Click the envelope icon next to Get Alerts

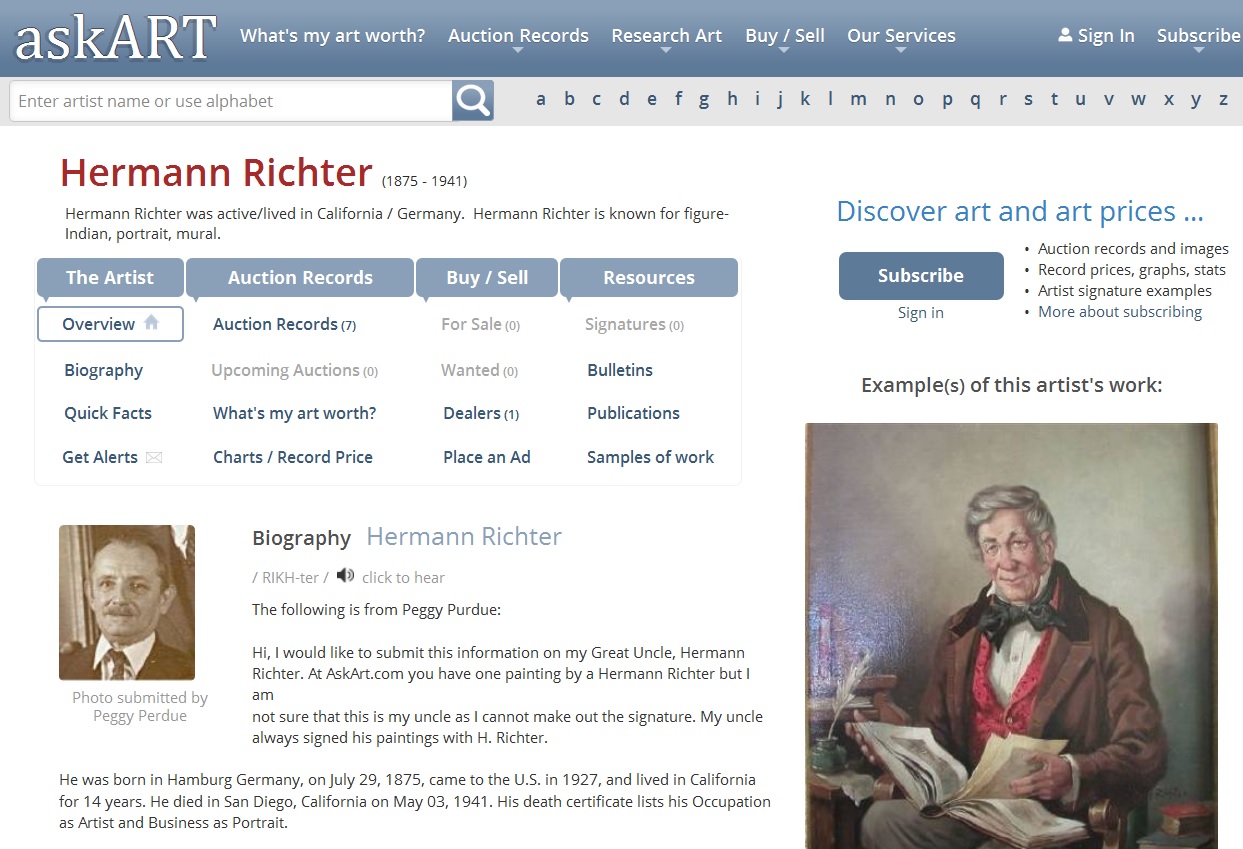click(x=154, y=458)
